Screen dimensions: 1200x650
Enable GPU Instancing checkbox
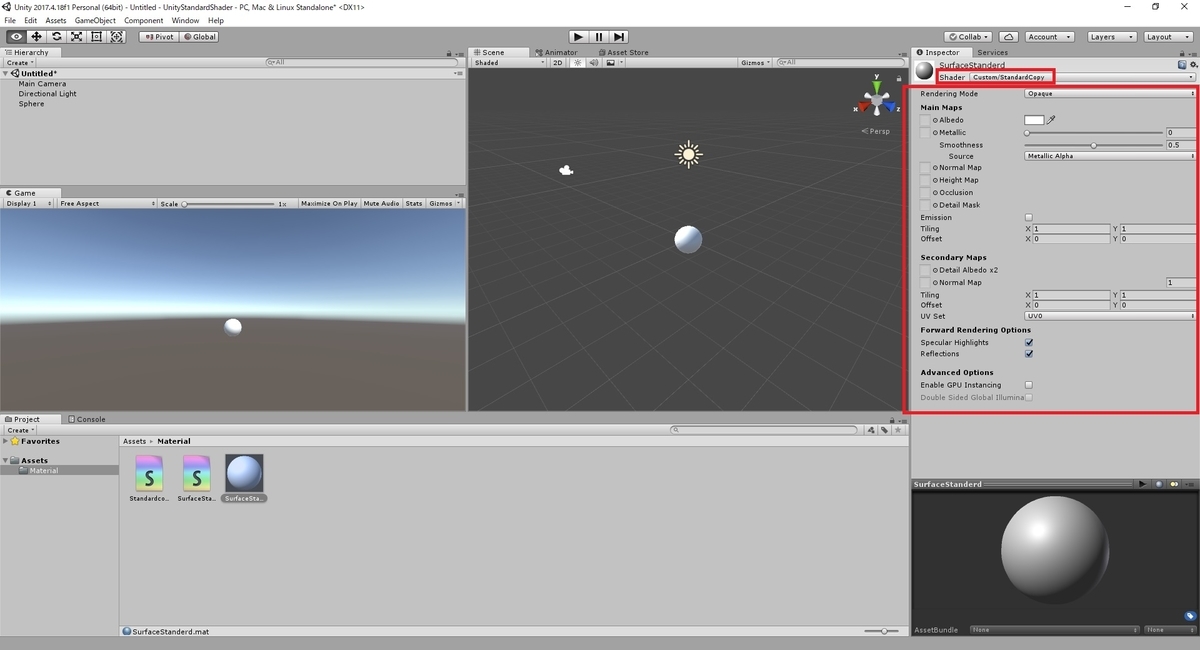click(x=1029, y=385)
